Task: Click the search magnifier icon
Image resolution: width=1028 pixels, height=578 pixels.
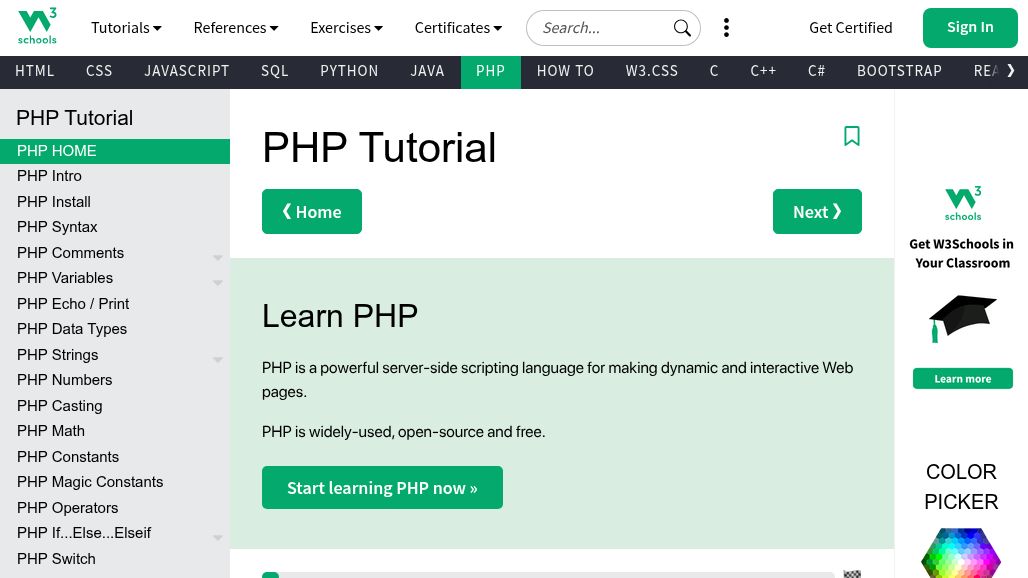Action: (682, 28)
